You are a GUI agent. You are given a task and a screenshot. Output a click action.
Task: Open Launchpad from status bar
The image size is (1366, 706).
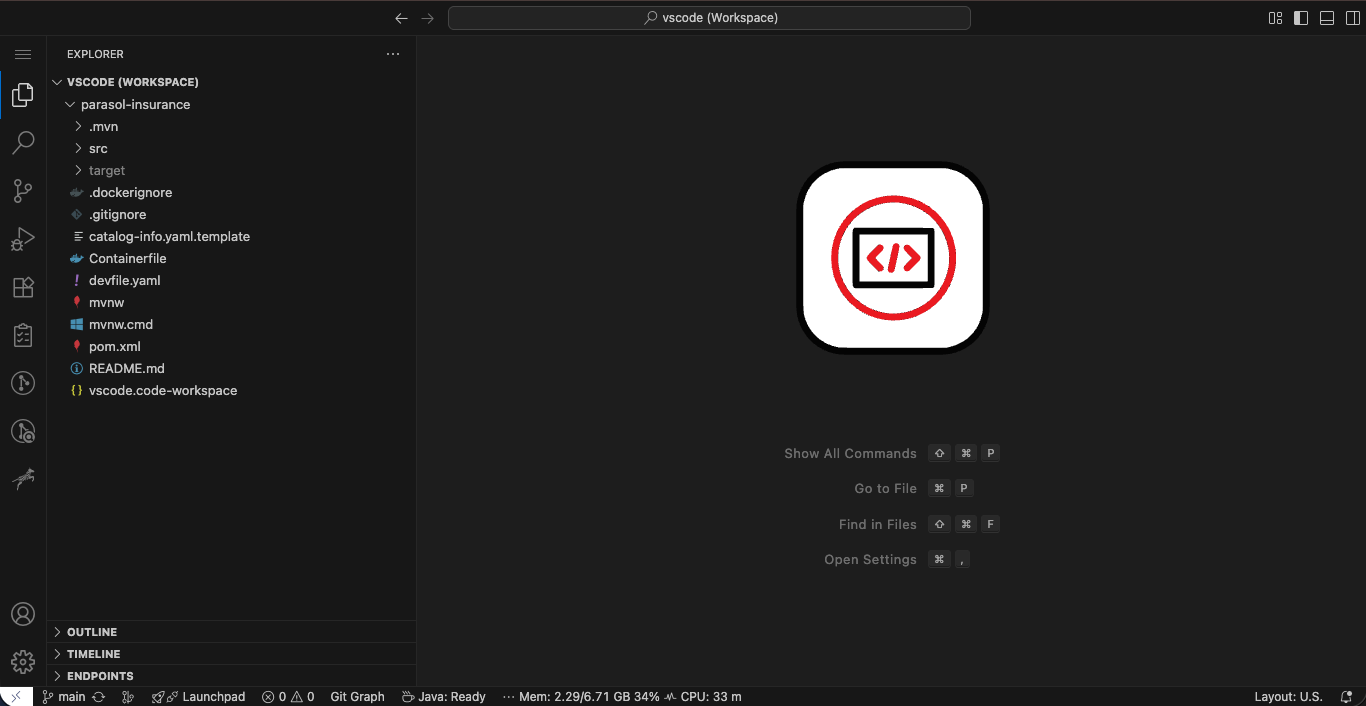pyautogui.click(x=198, y=697)
